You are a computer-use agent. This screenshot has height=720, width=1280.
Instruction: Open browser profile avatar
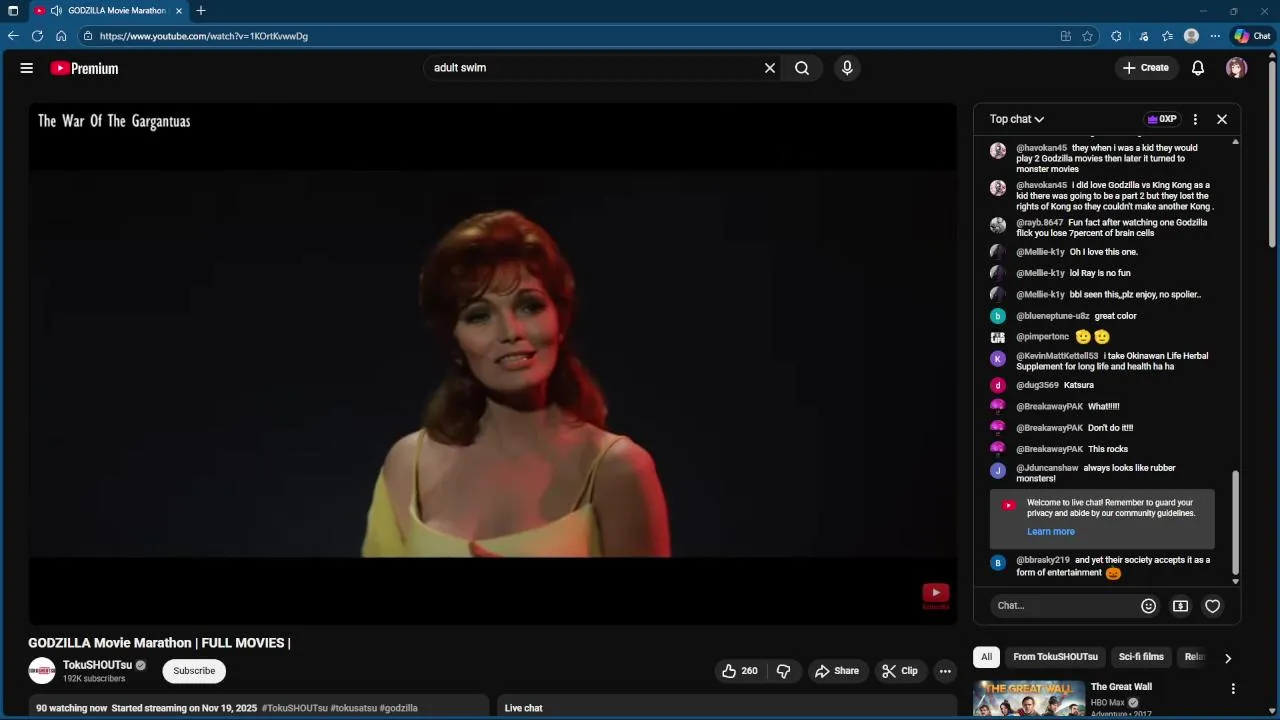[x=1191, y=36]
